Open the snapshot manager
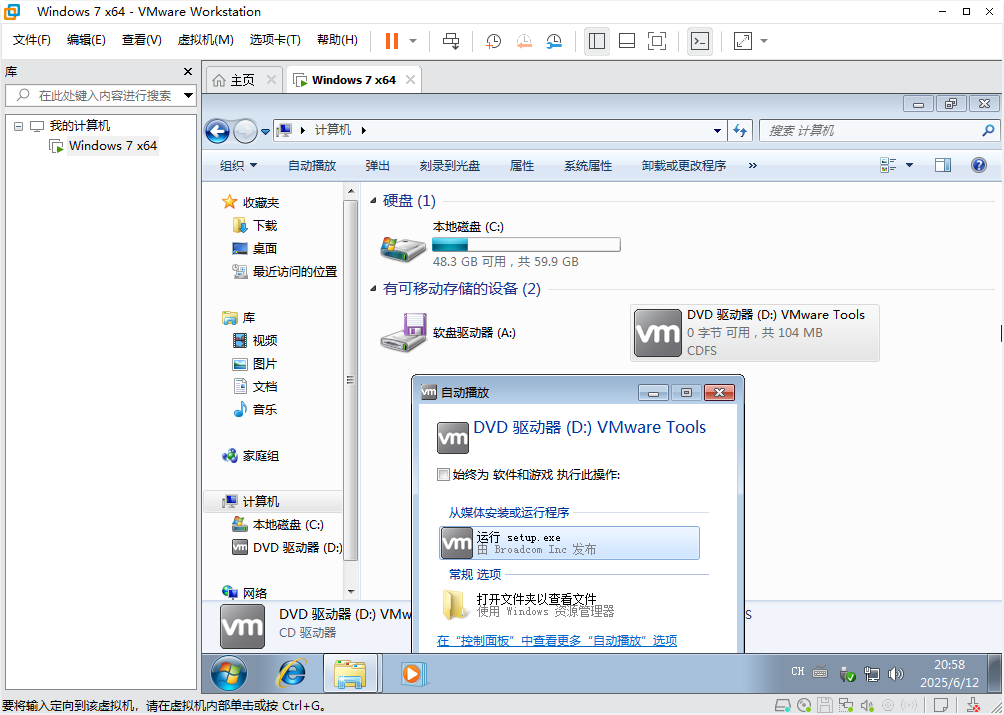Image resolution: width=1004 pixels, height=715 pixels. coord(554,41)
